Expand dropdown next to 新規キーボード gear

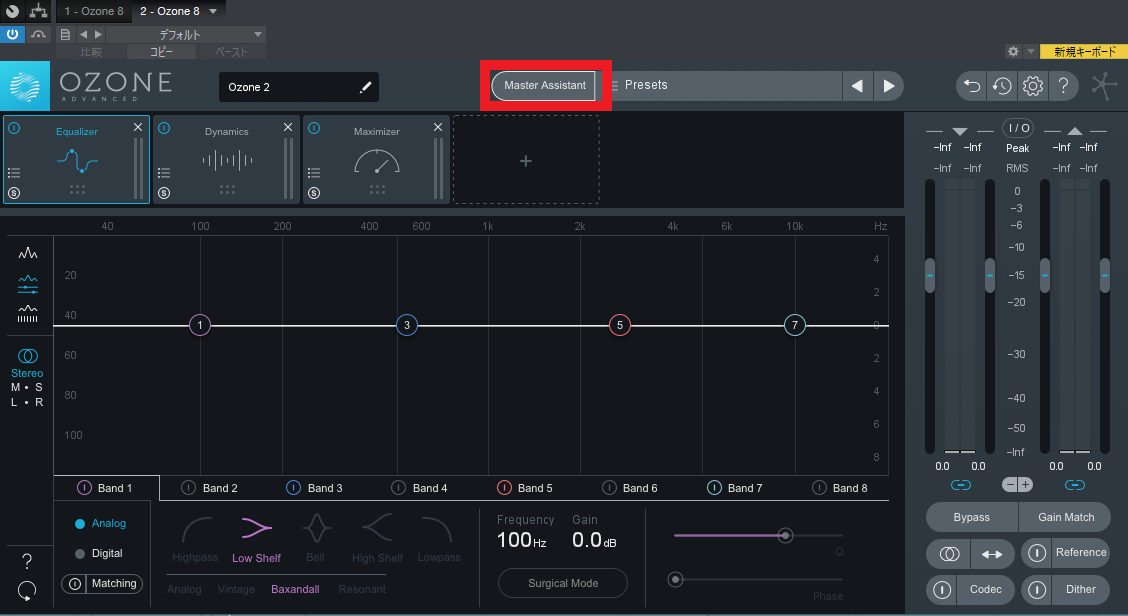pos(1030,52)
